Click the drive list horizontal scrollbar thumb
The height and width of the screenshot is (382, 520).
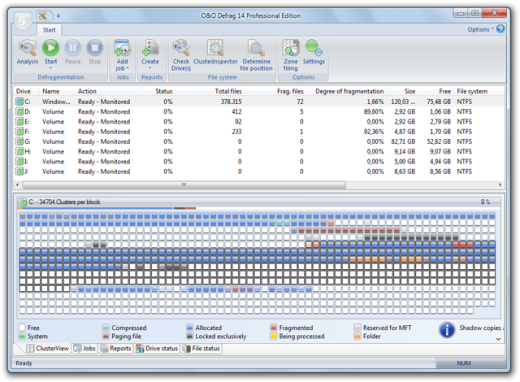tap(184, 185)
